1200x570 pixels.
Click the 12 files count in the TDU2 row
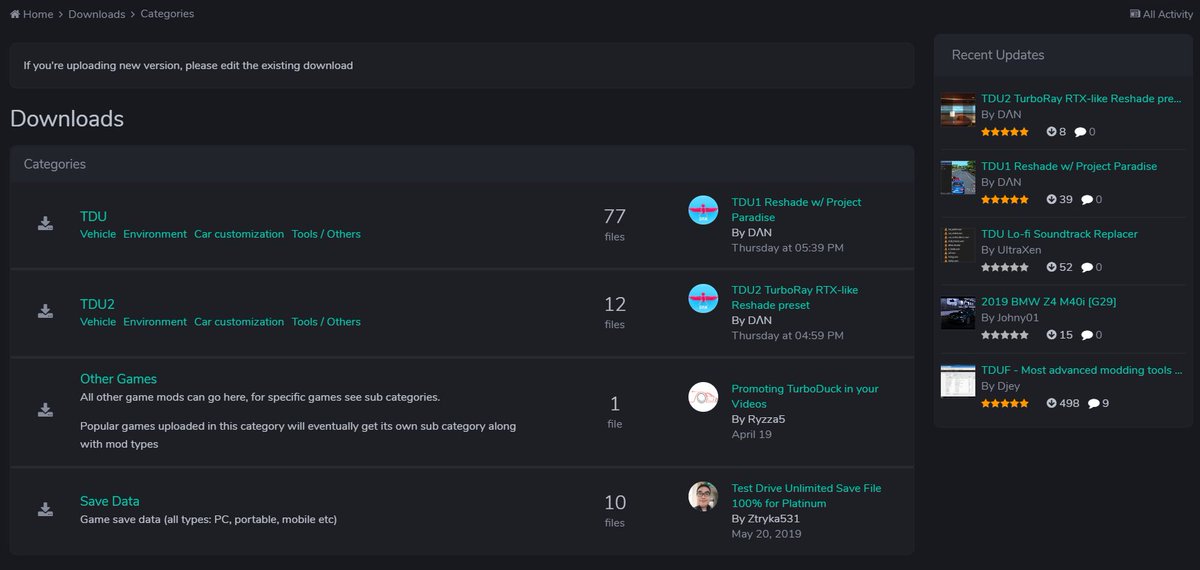[614, 312]
